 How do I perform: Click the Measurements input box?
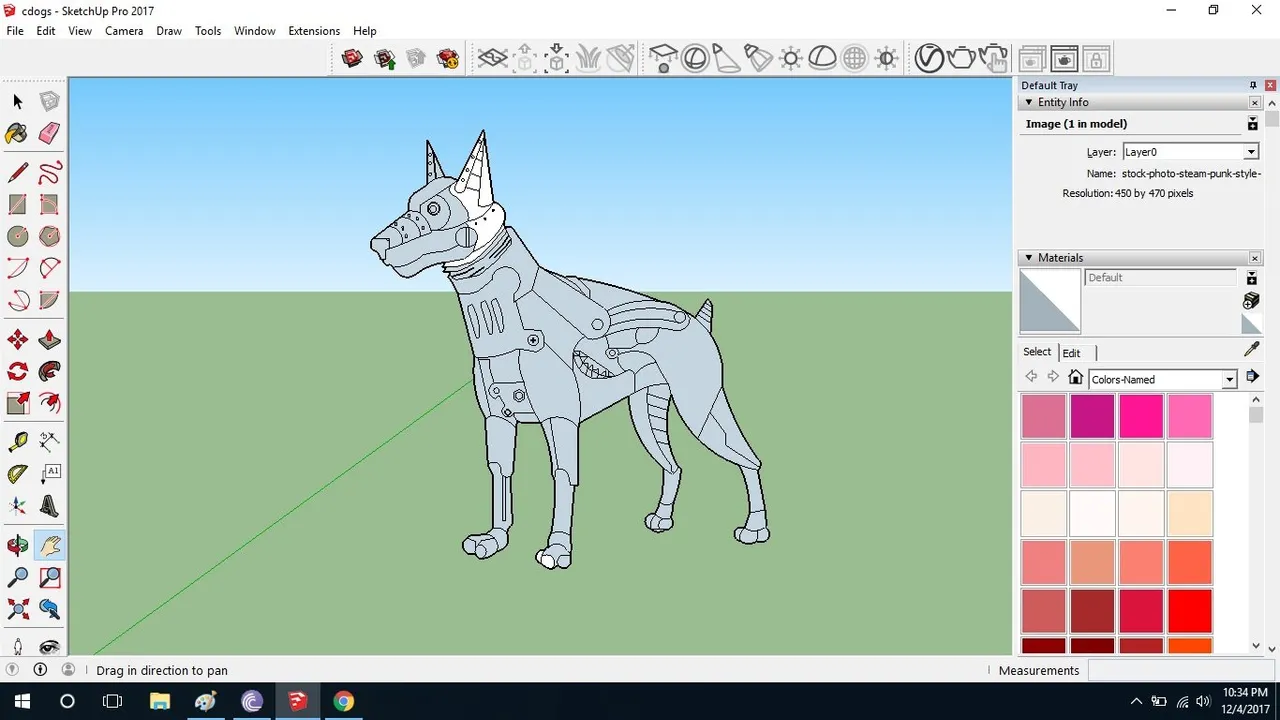[x=1180, y=670]
